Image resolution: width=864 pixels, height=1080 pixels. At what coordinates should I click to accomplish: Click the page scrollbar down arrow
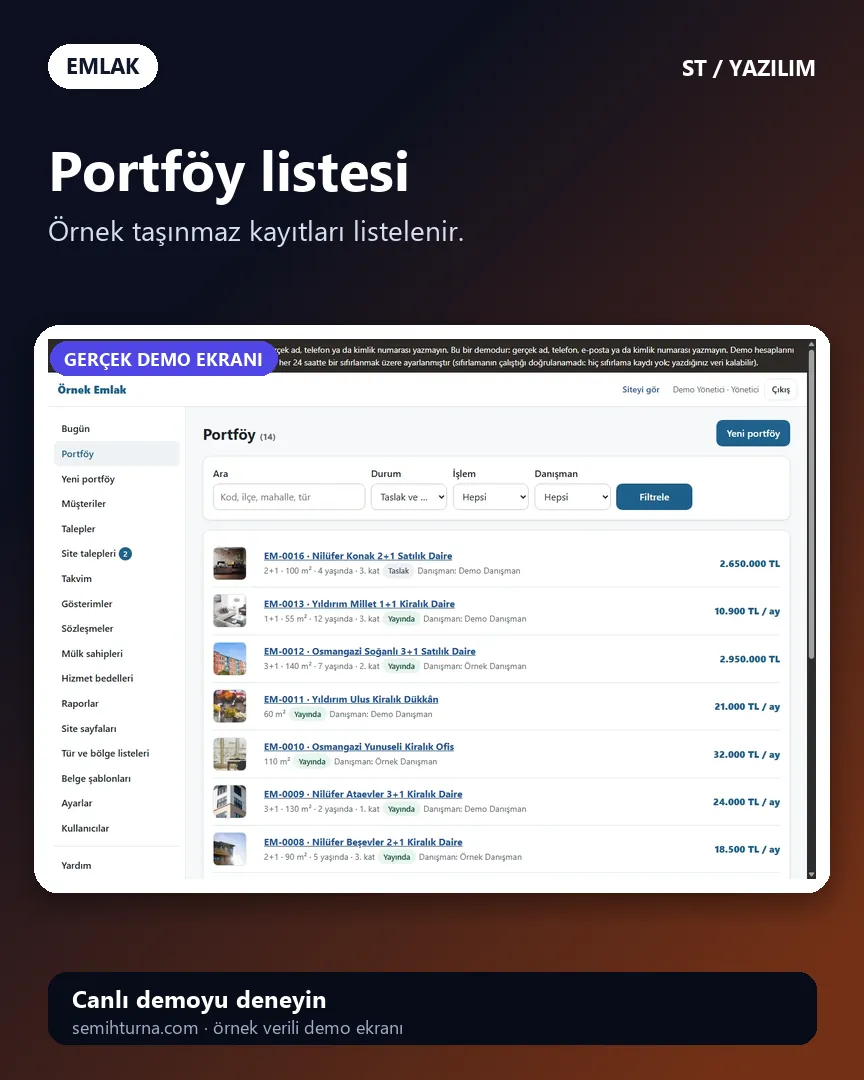coord(811,874)
